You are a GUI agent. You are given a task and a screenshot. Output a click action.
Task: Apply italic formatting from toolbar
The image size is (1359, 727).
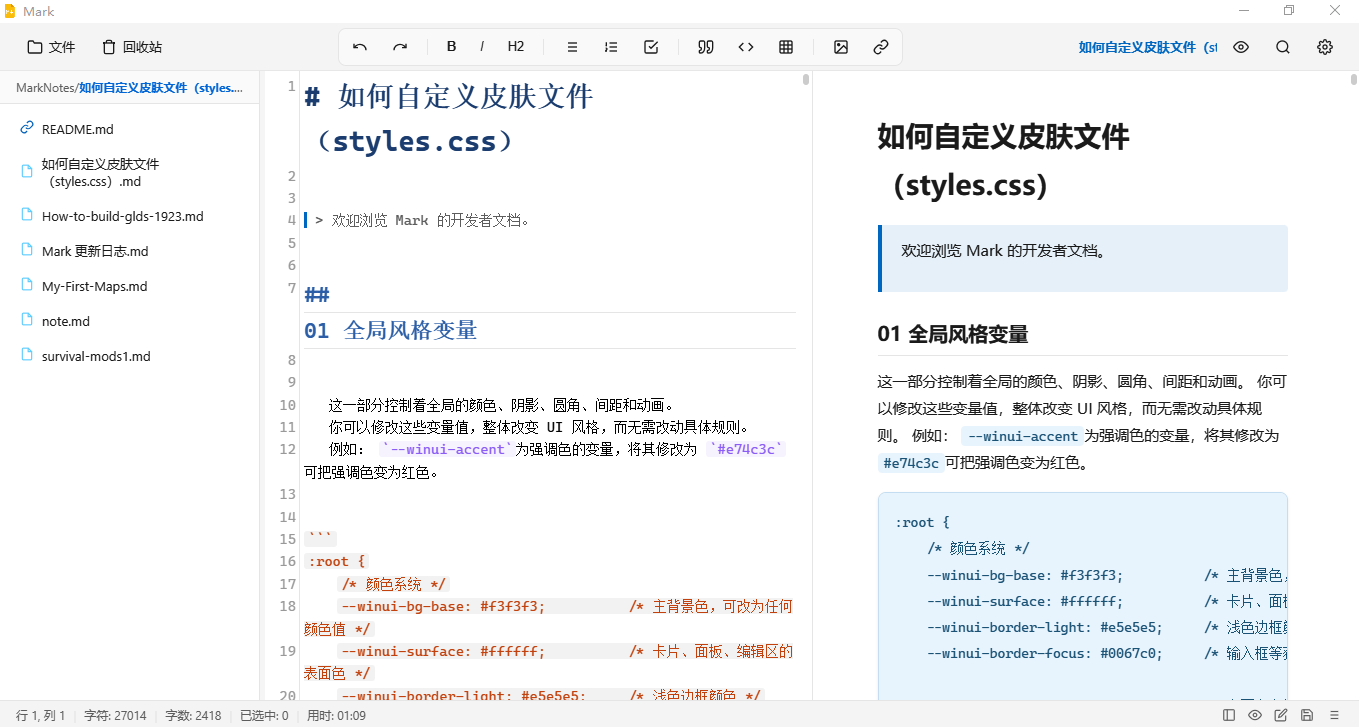(482, 47)
